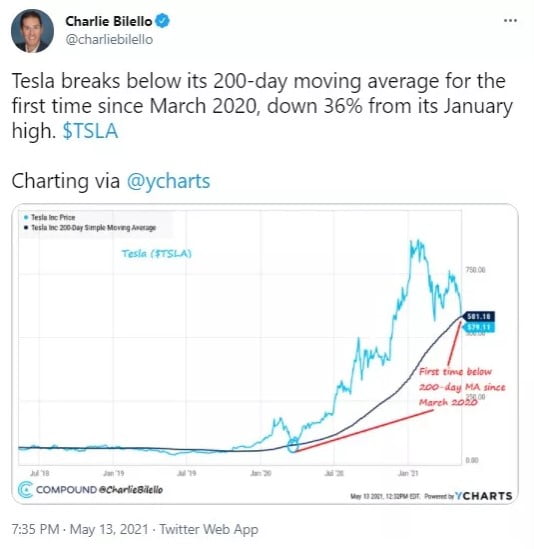Click the Tesla ($TSLA) chart annotation
This screenshot has width=534, height=549.
[x=157, y=253]
